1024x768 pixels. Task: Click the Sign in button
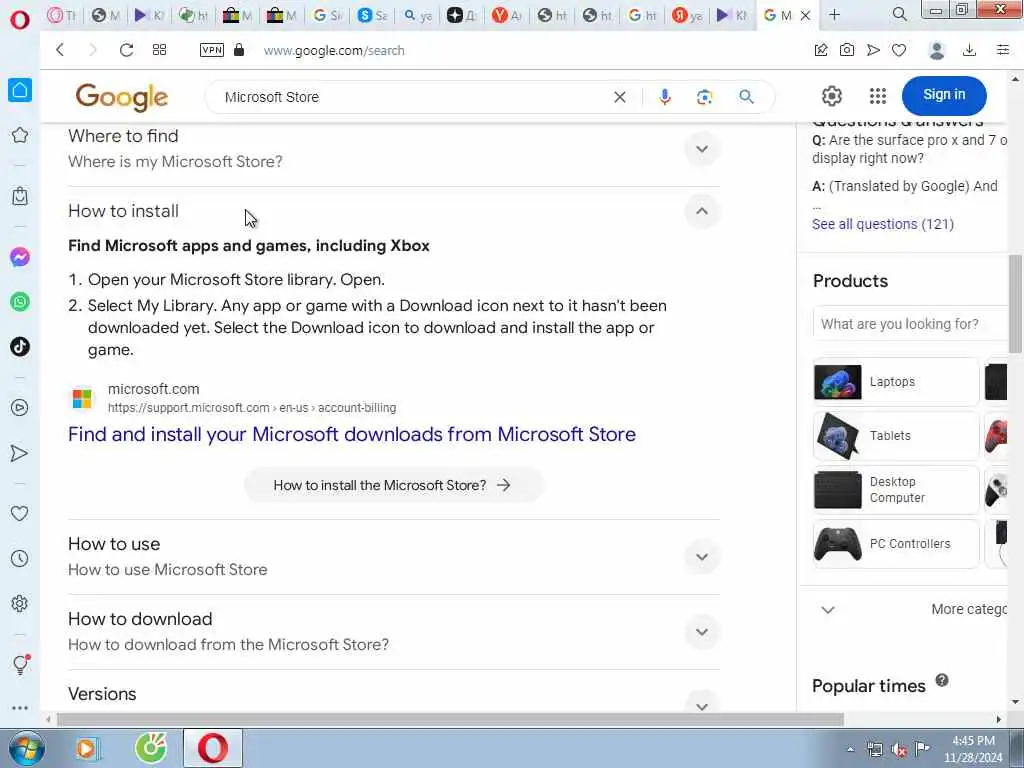click(944, 95)
